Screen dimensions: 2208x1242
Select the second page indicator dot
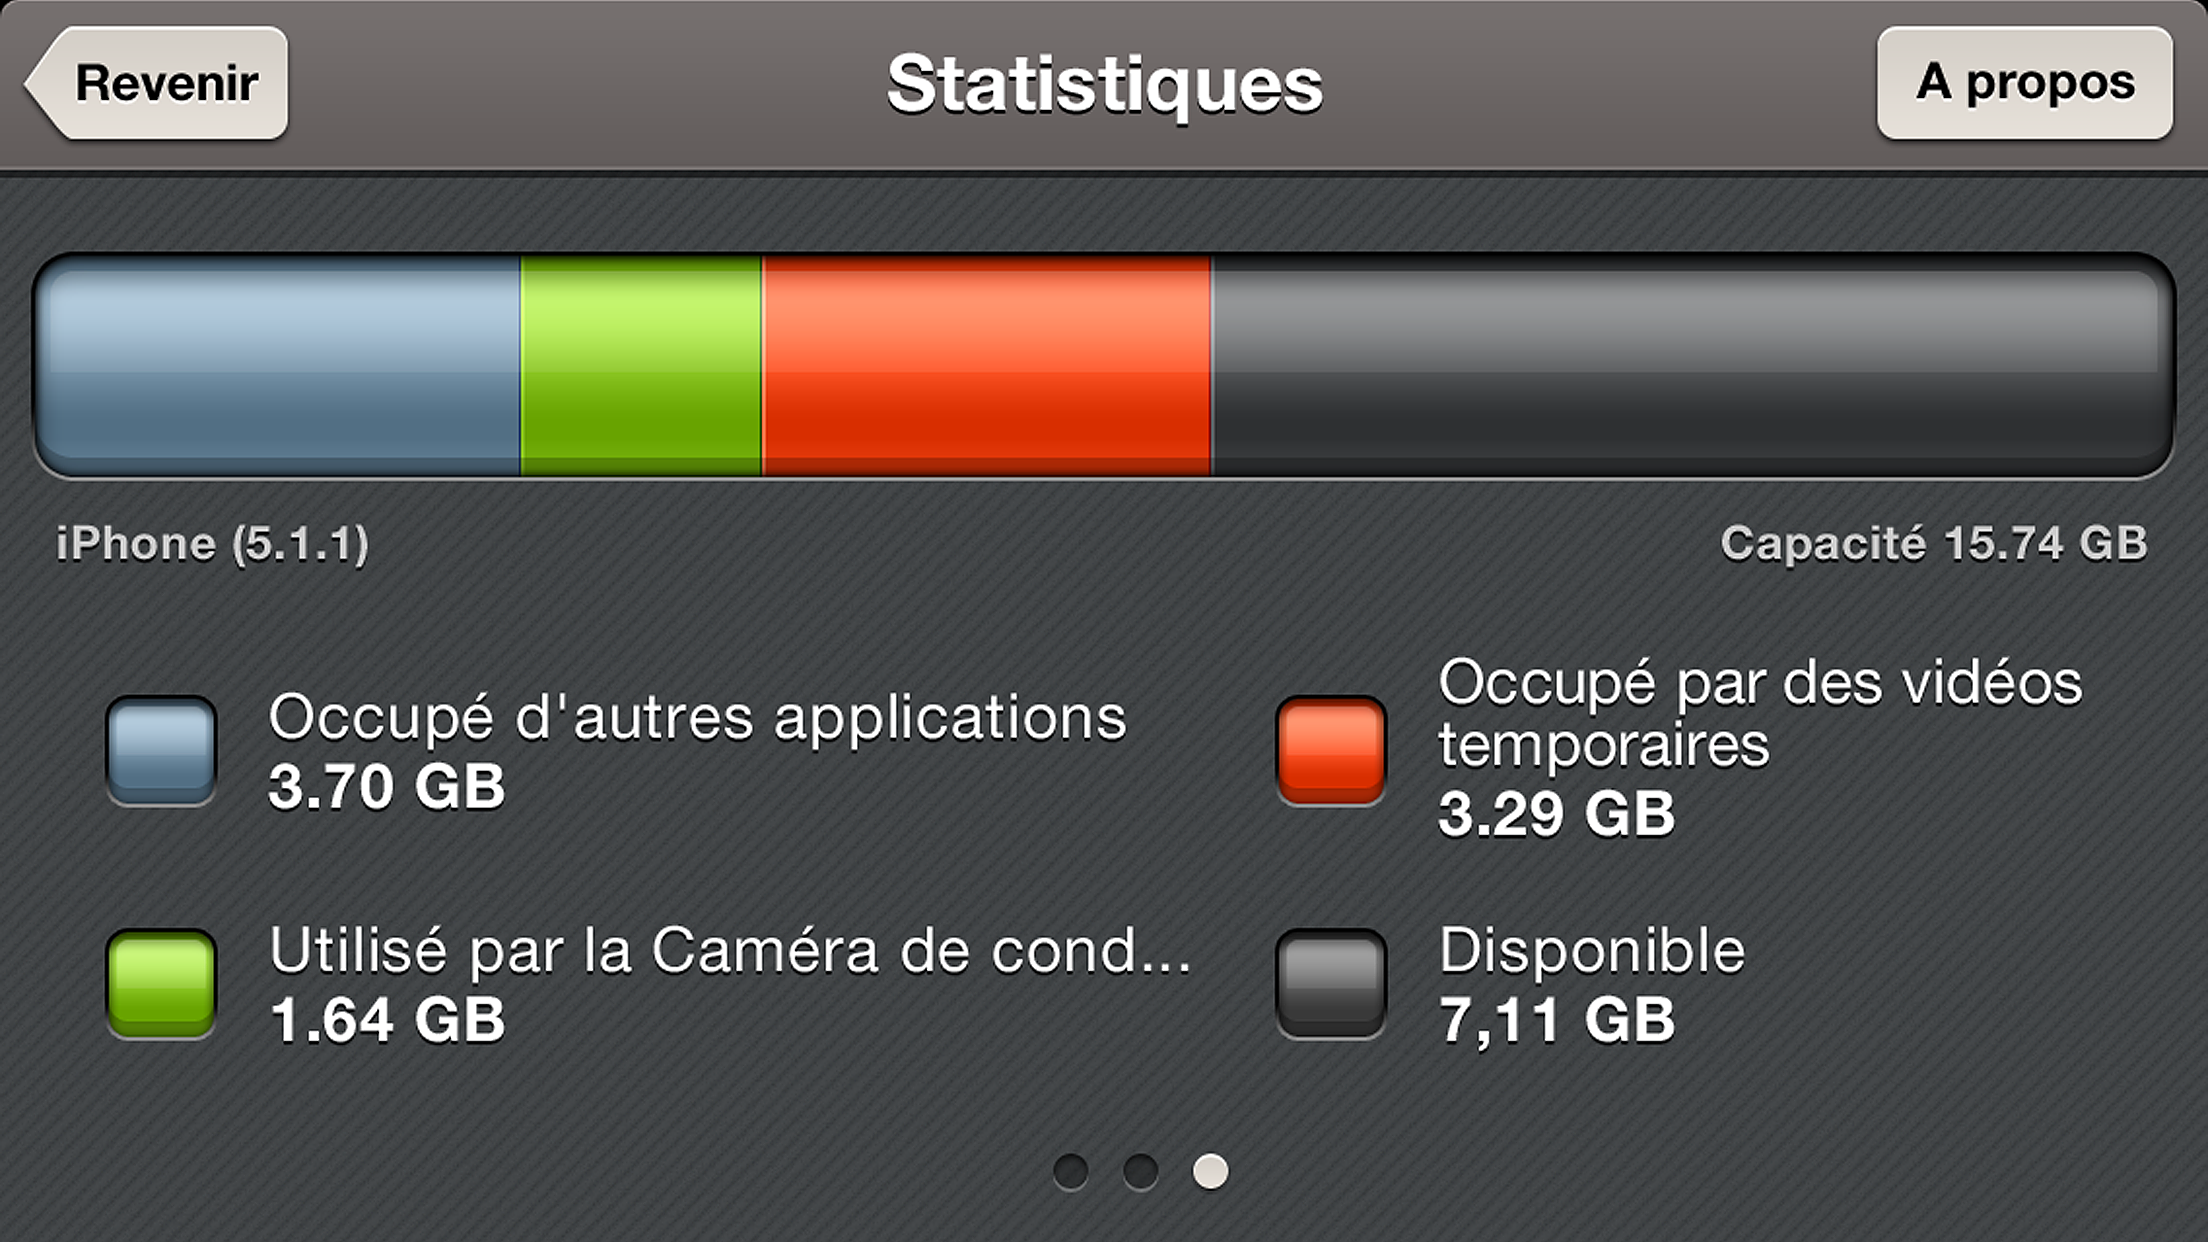pos(1140,1172)
